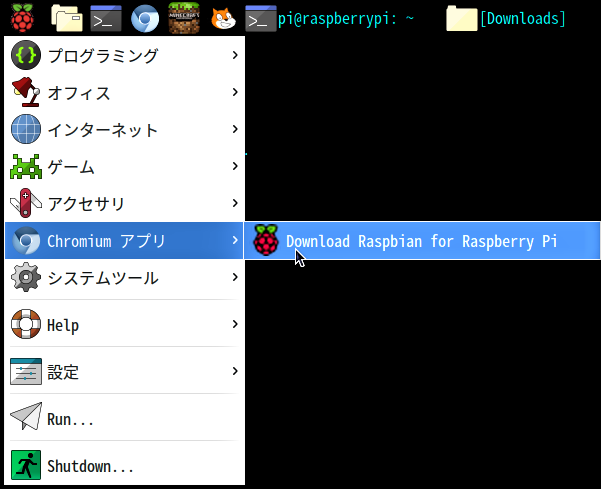Screen dimensions: 601x489
Task: Open the Raspberry Pi main menu button
Action: pos(22,18)
